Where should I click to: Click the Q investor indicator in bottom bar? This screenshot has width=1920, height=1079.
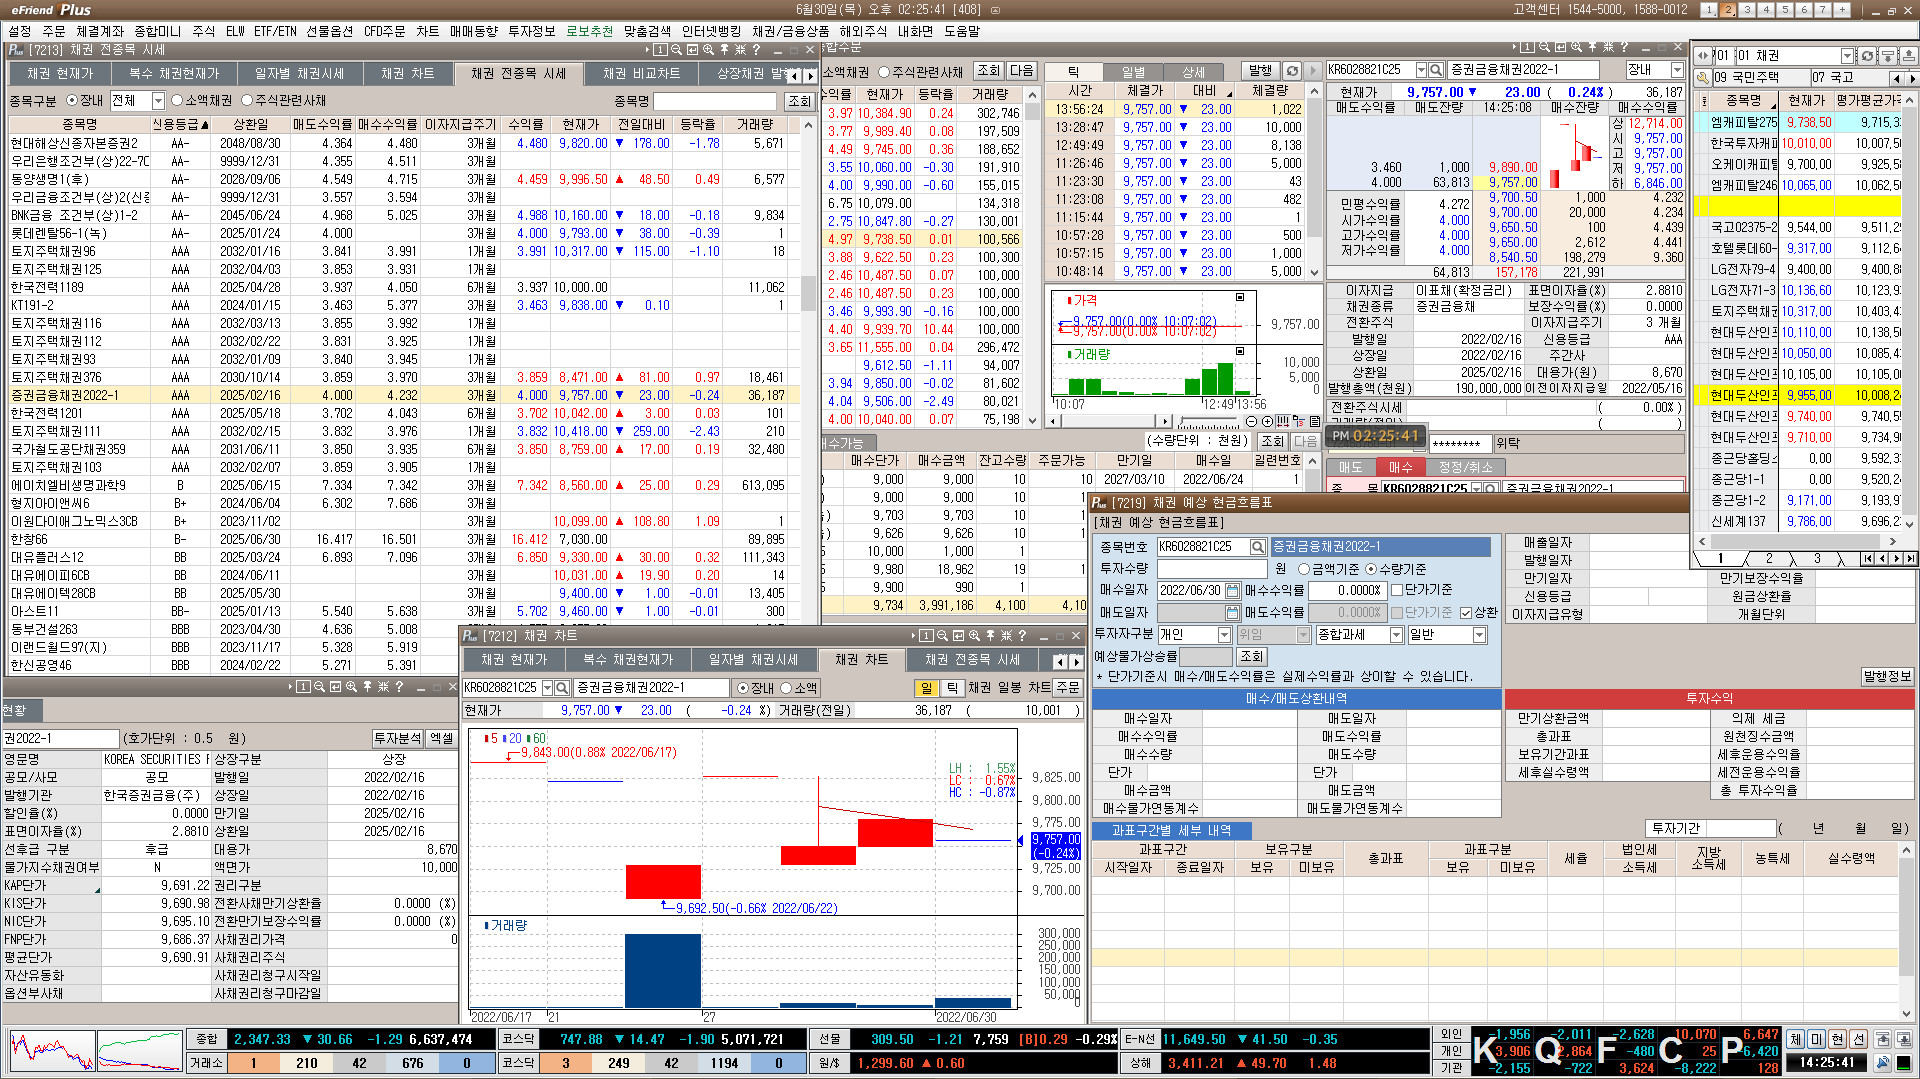[1548, 1050]
